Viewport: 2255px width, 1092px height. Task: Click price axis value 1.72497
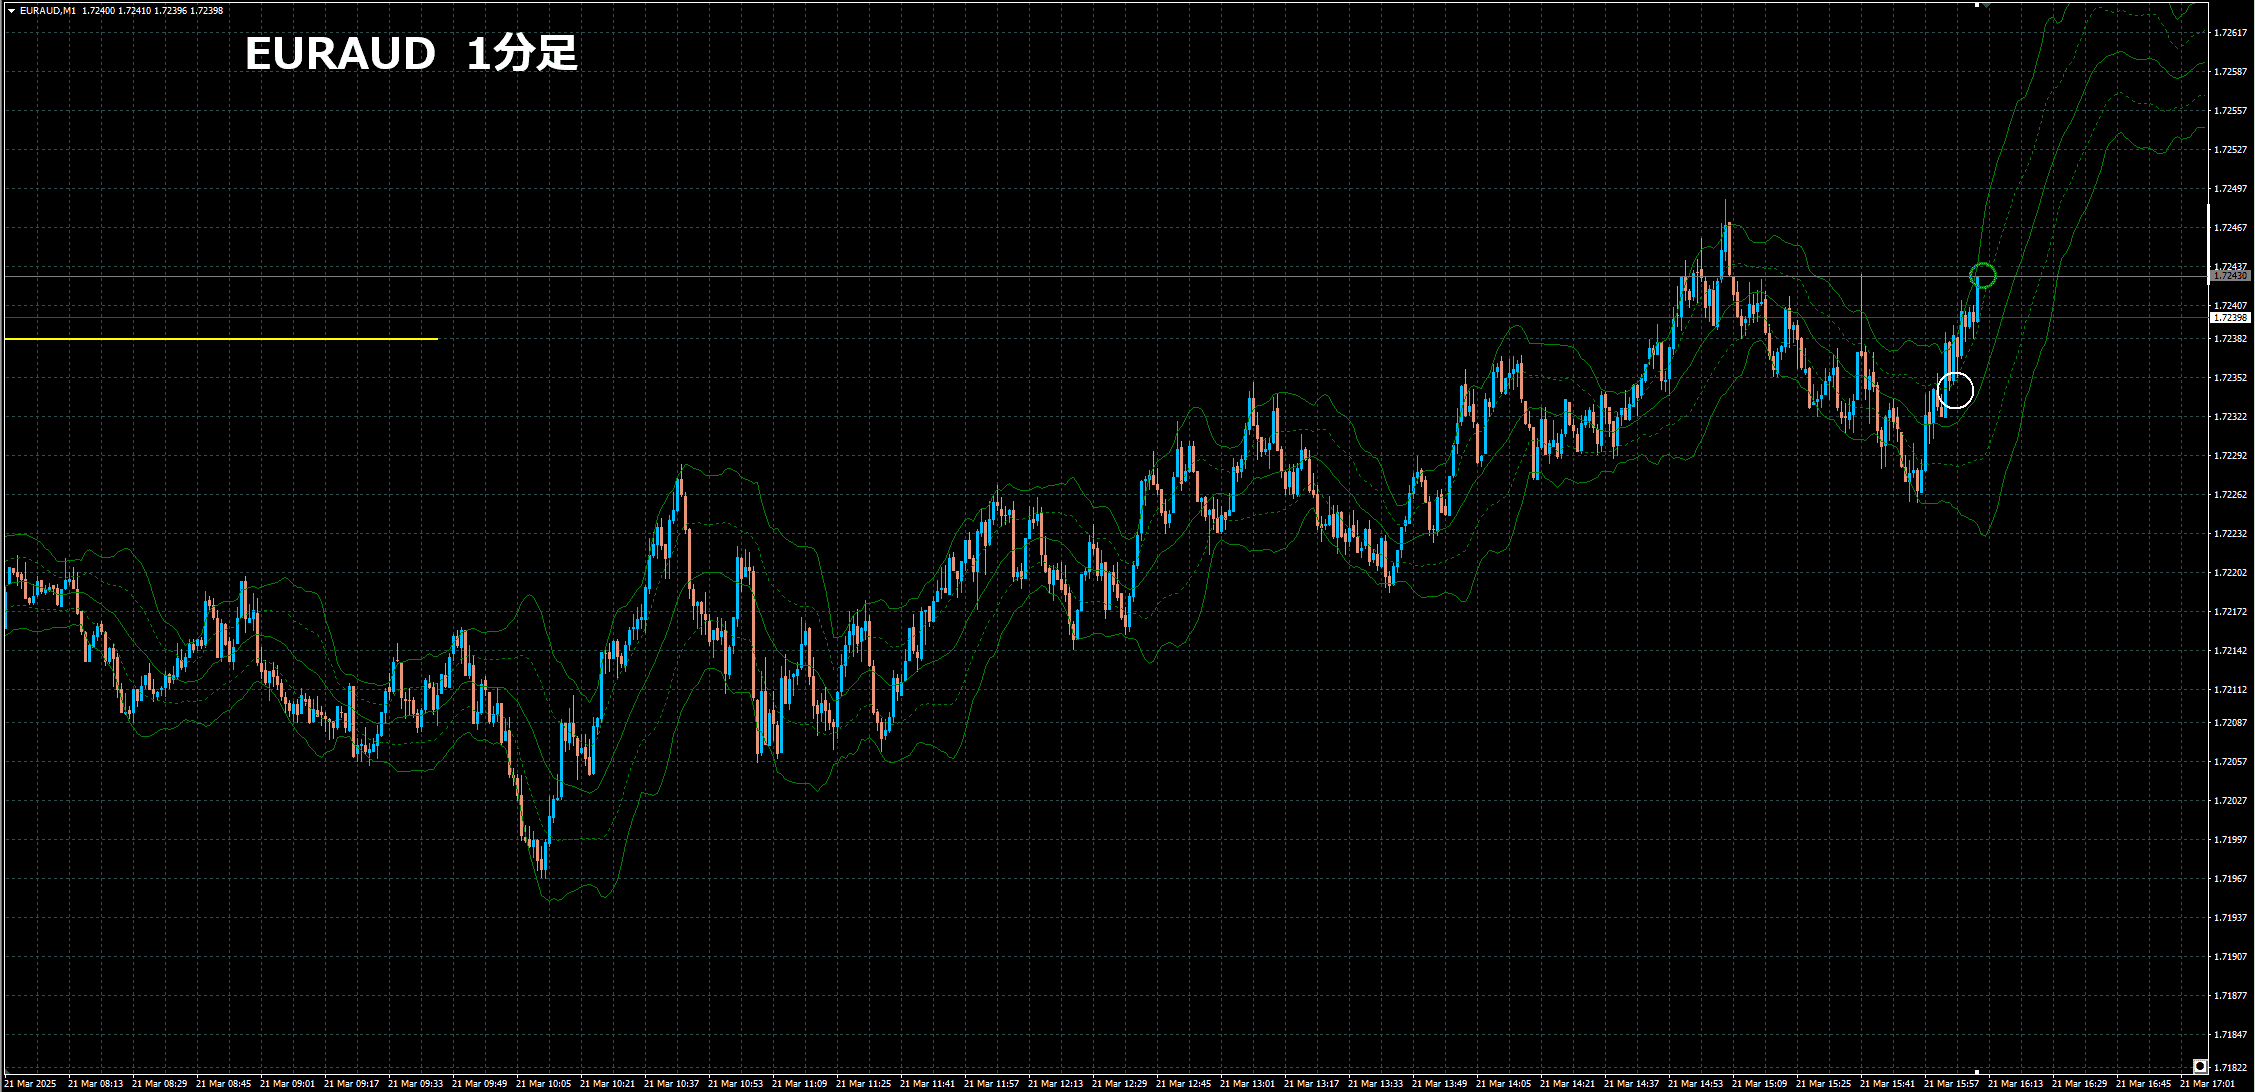tap(2229, 189)
